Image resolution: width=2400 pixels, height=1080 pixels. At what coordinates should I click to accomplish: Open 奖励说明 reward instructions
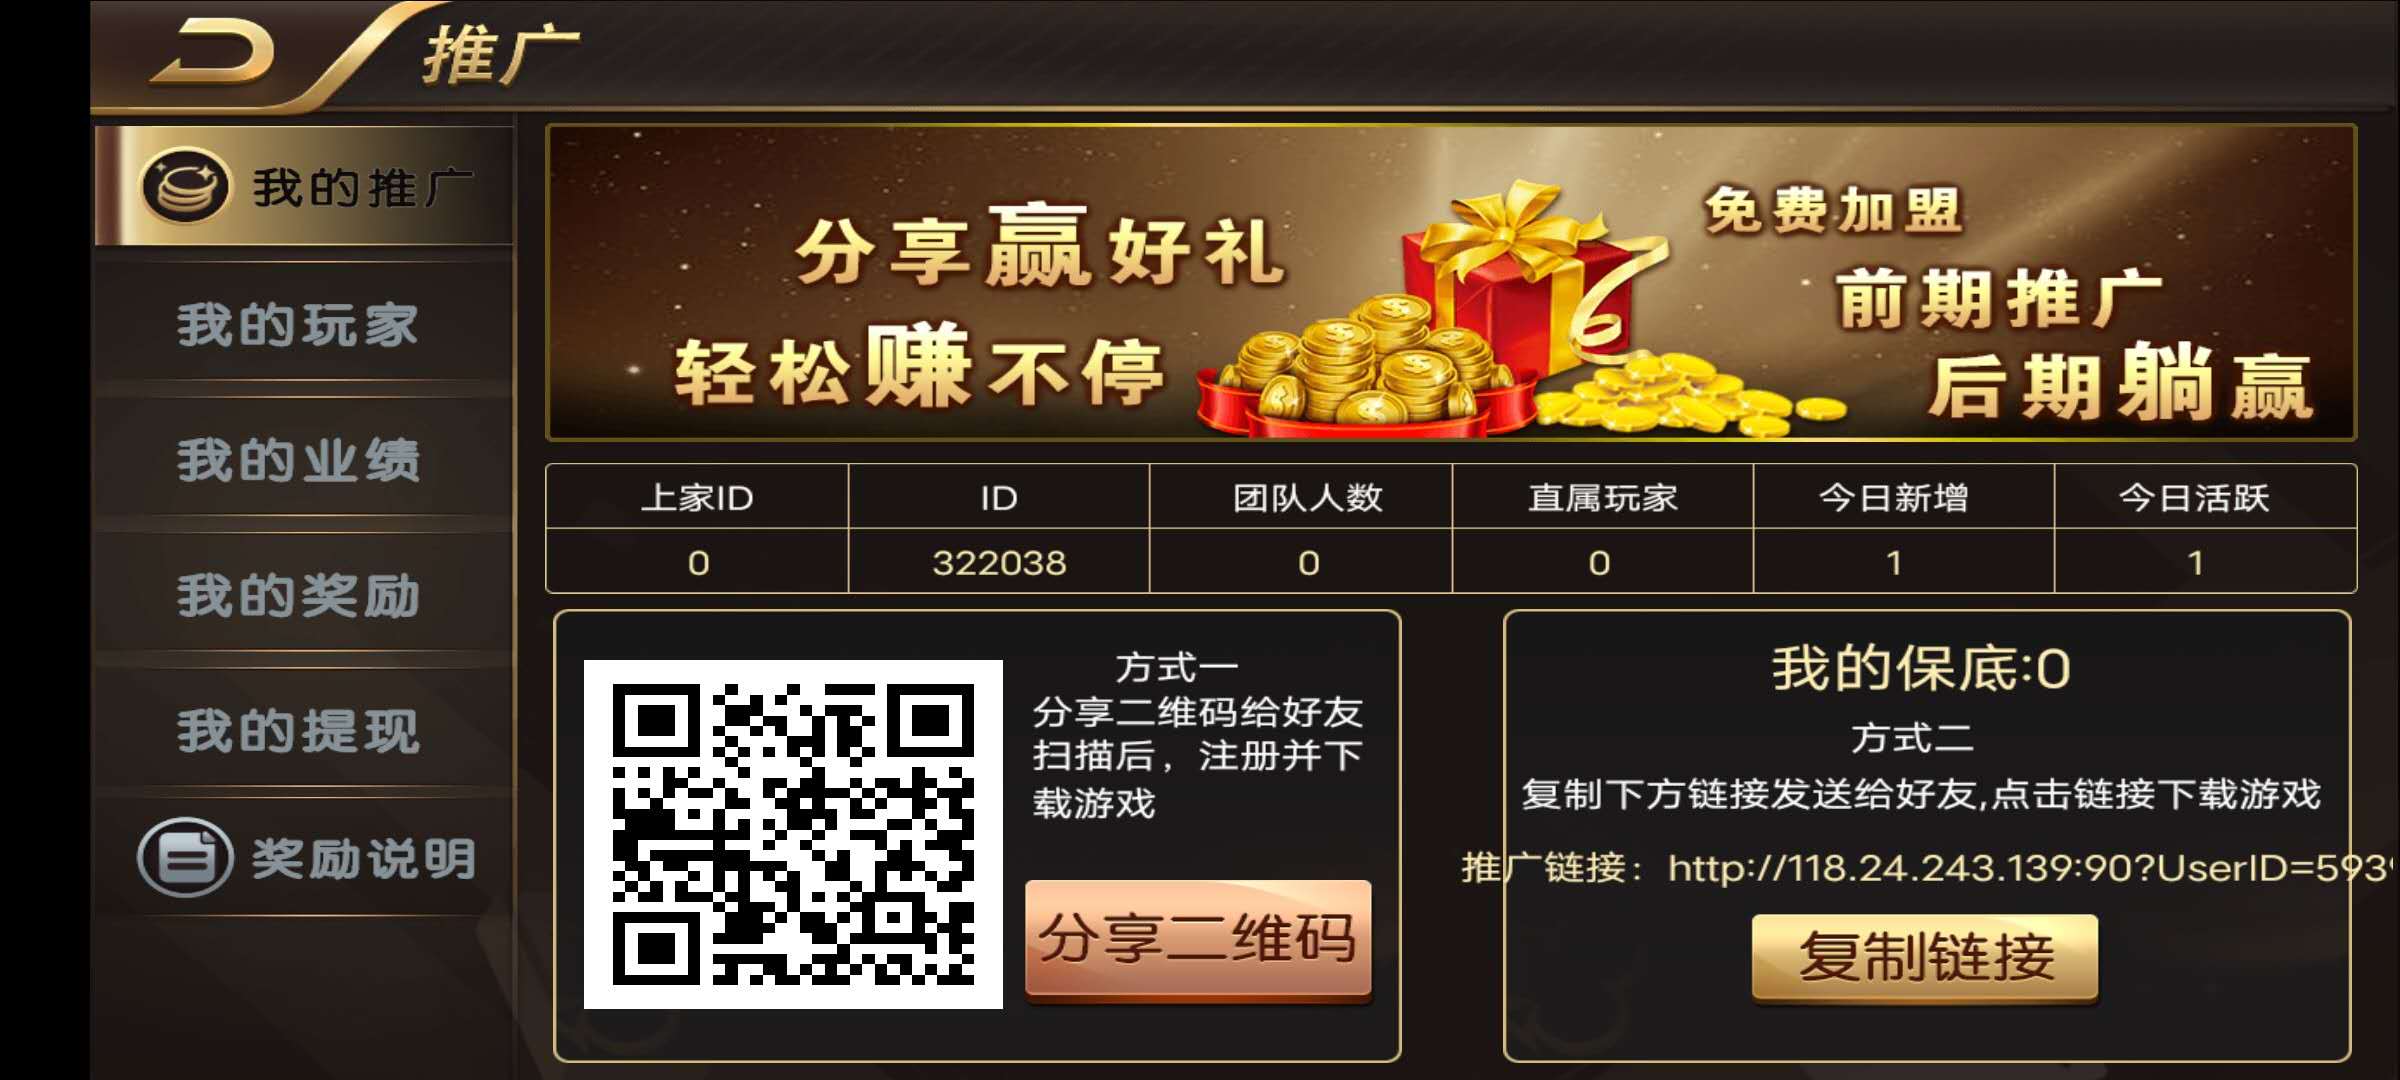tap(304, 858)
